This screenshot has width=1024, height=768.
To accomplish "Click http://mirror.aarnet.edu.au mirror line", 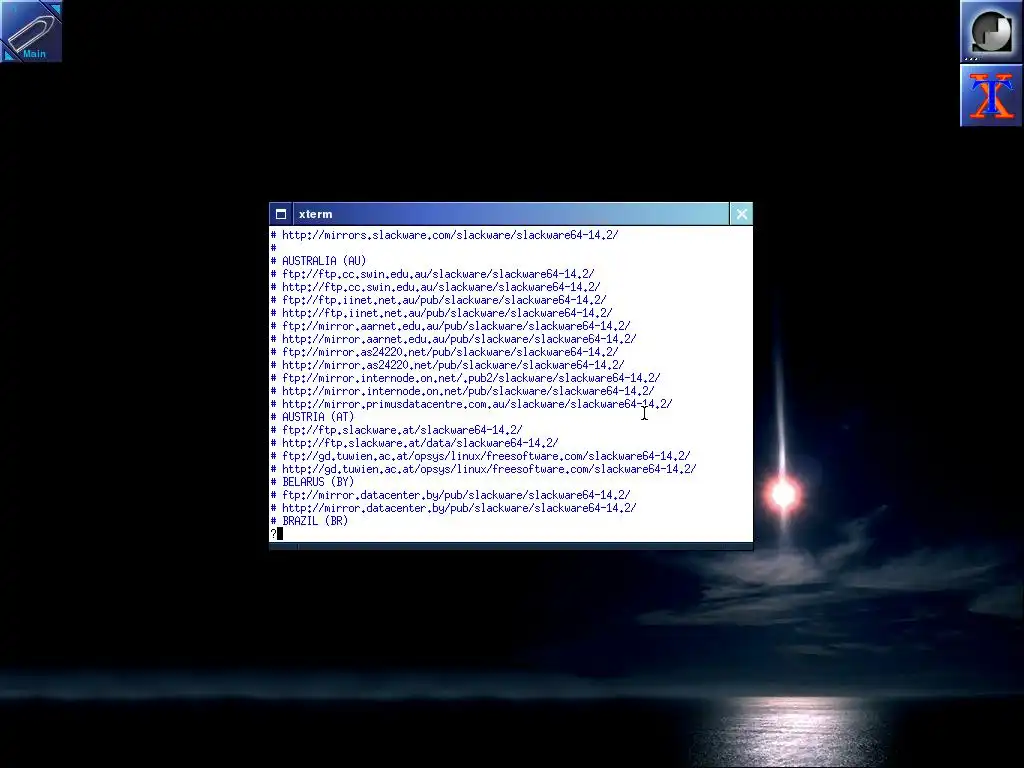I will click(x=453, y=339).
